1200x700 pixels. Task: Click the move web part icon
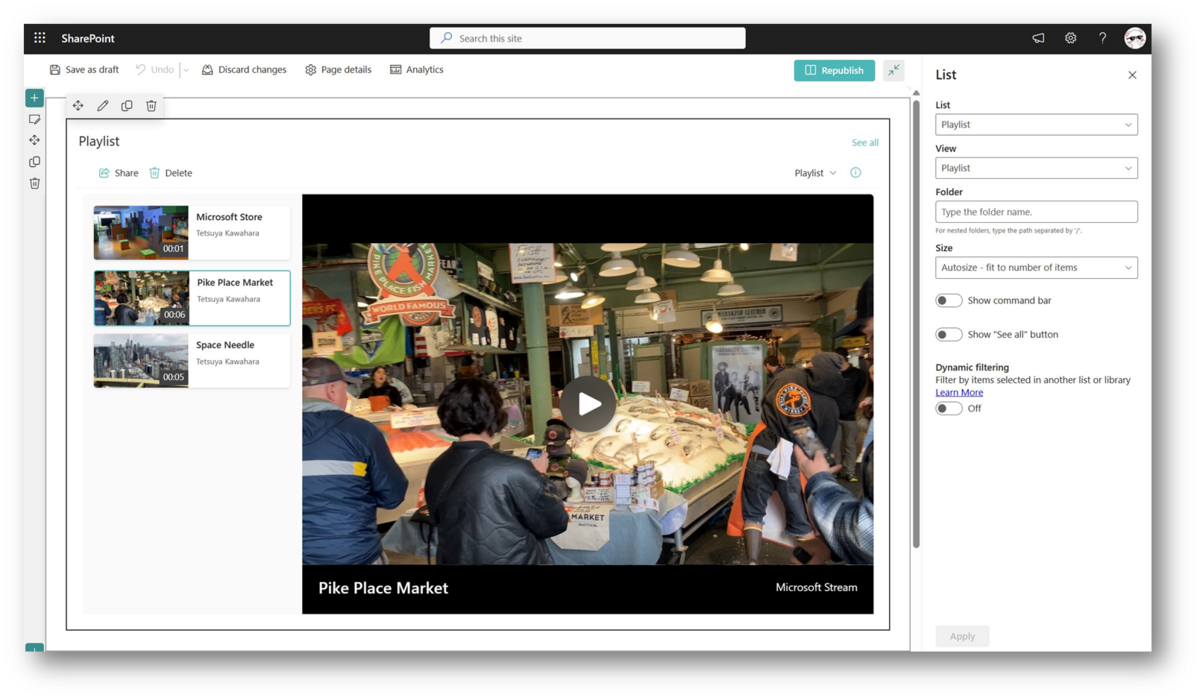coord(78,106)
